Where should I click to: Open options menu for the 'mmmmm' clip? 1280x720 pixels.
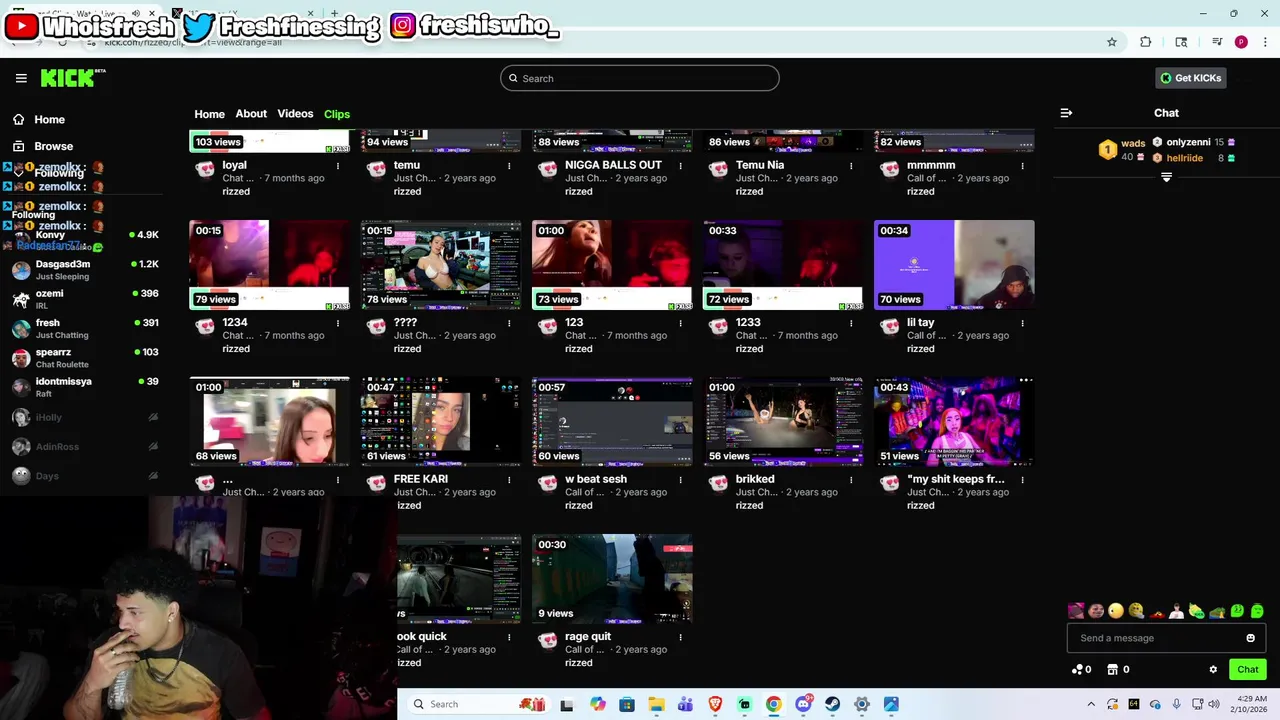[x=1023, y=166]
